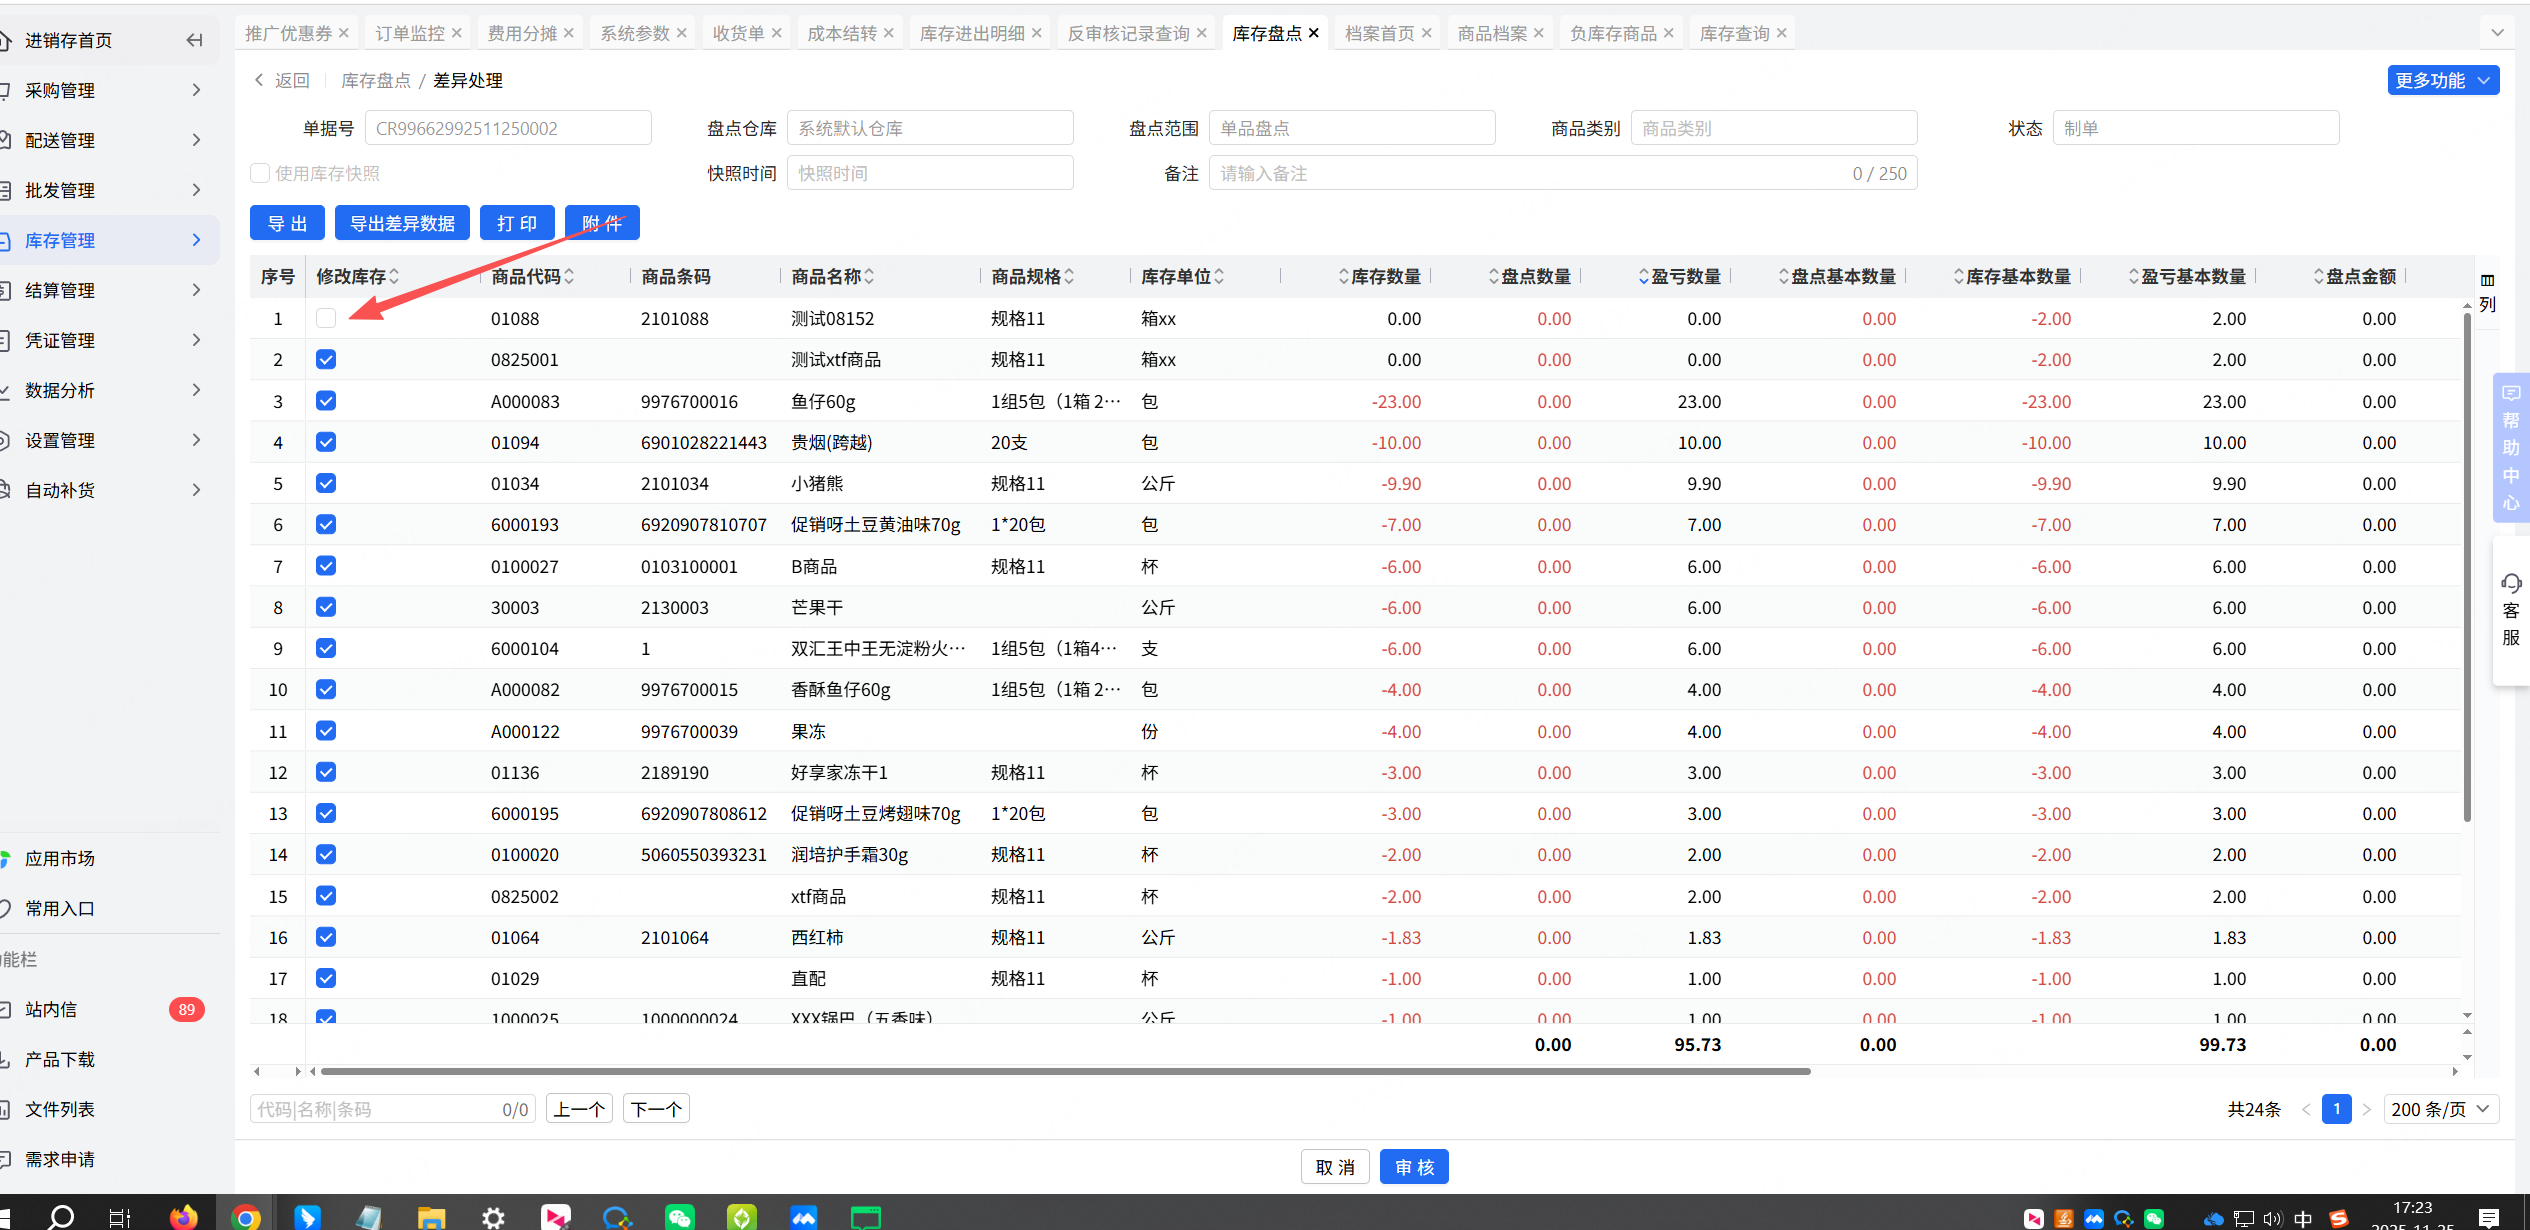
Task: Enable the 使用库存快照 checkbox
Action: click(260, 173)
